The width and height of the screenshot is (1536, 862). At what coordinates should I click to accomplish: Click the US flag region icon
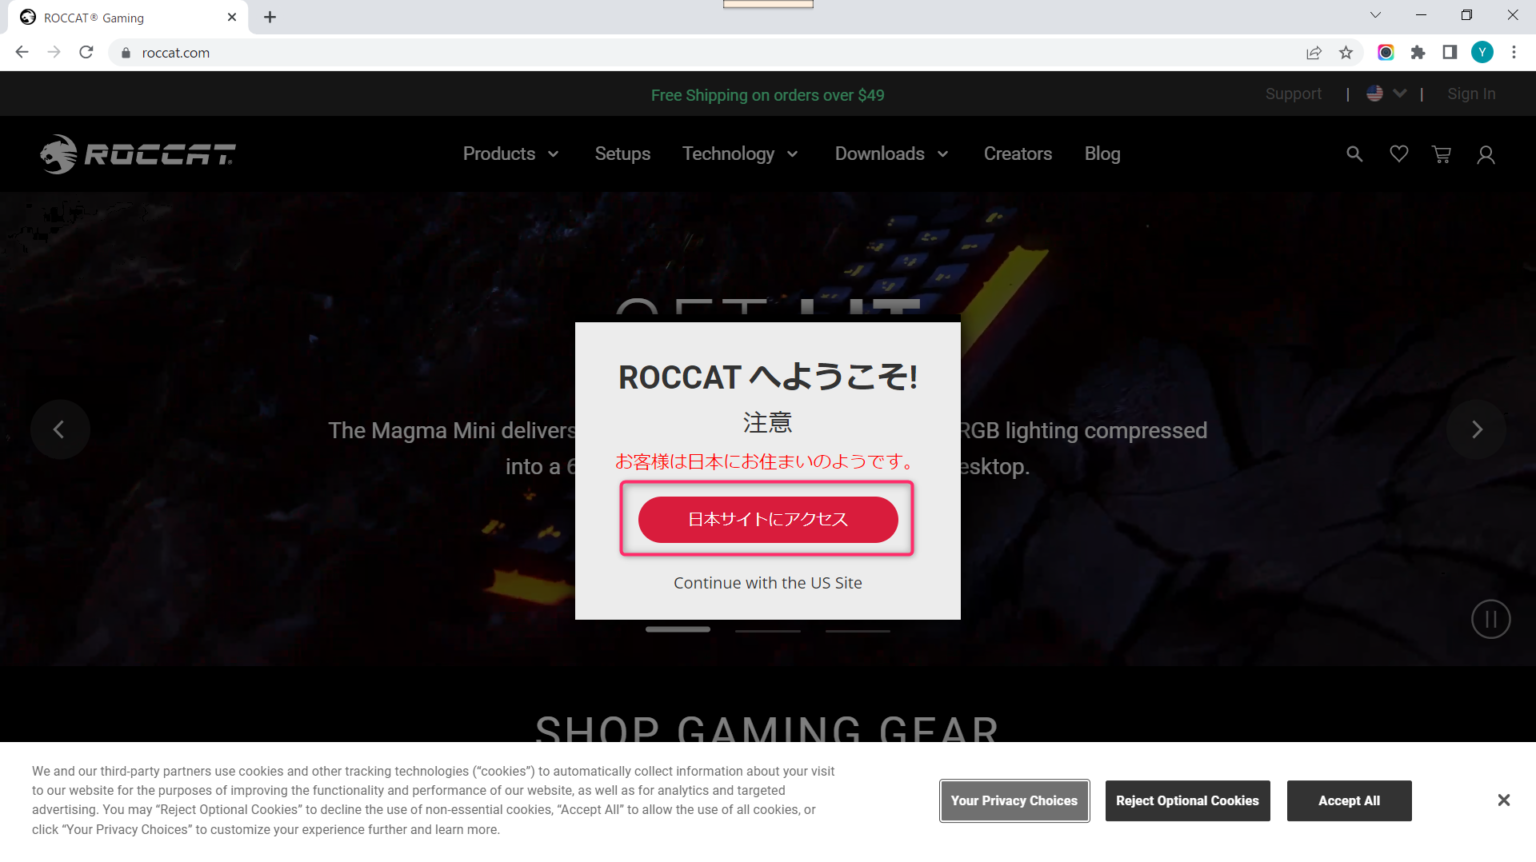pos(1375,93)
